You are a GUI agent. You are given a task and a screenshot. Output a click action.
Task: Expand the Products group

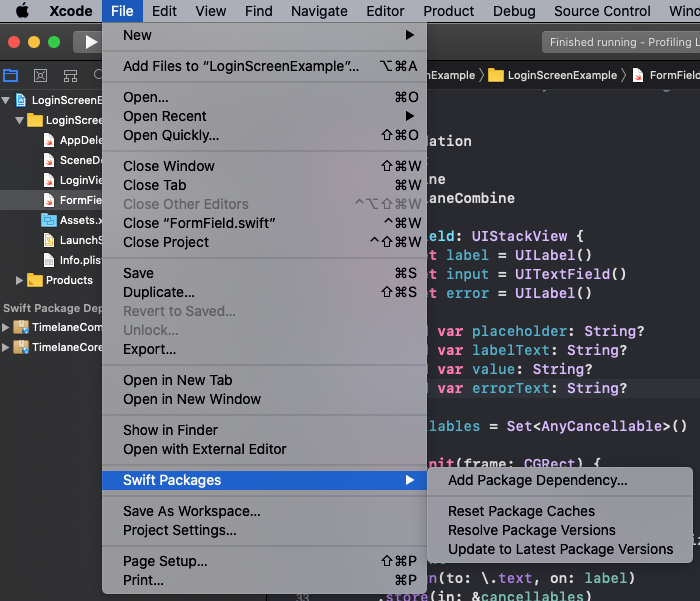19,280
